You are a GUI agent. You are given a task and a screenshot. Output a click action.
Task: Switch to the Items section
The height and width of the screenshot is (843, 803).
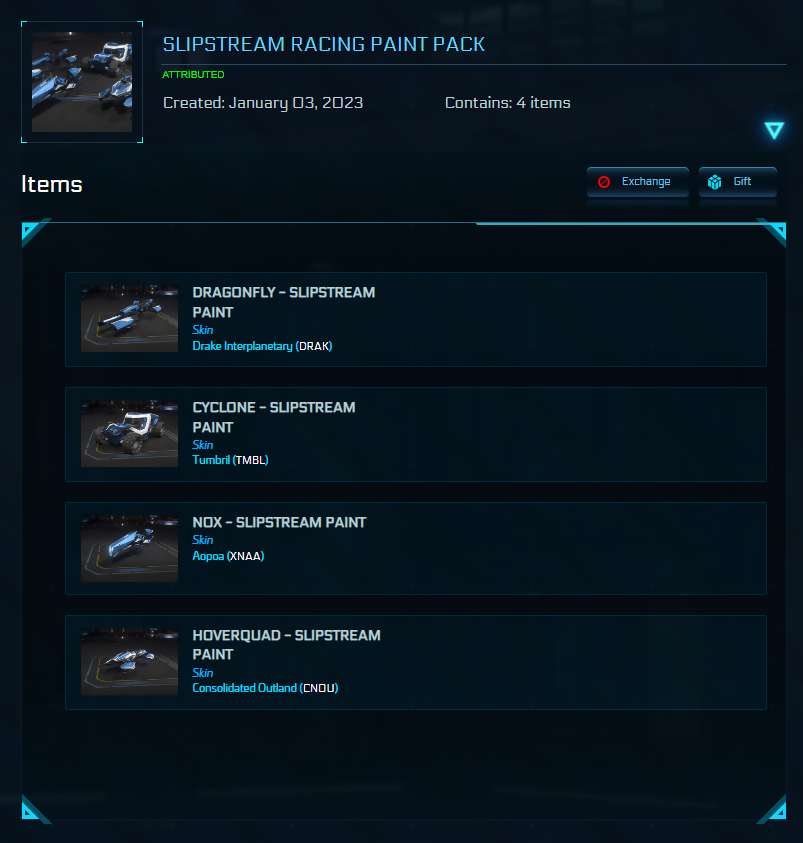[52, 184]
